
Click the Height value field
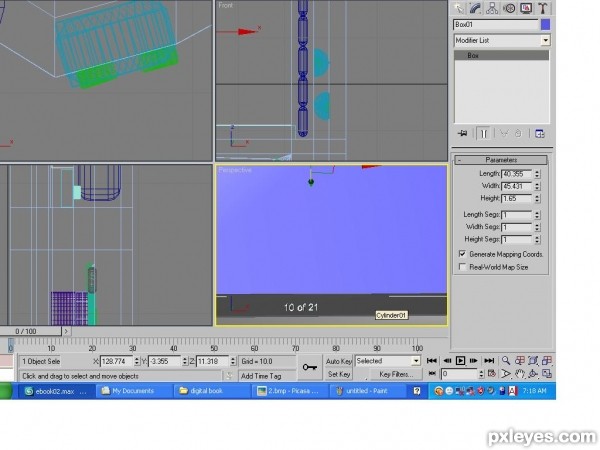click(x=517, y=199)
